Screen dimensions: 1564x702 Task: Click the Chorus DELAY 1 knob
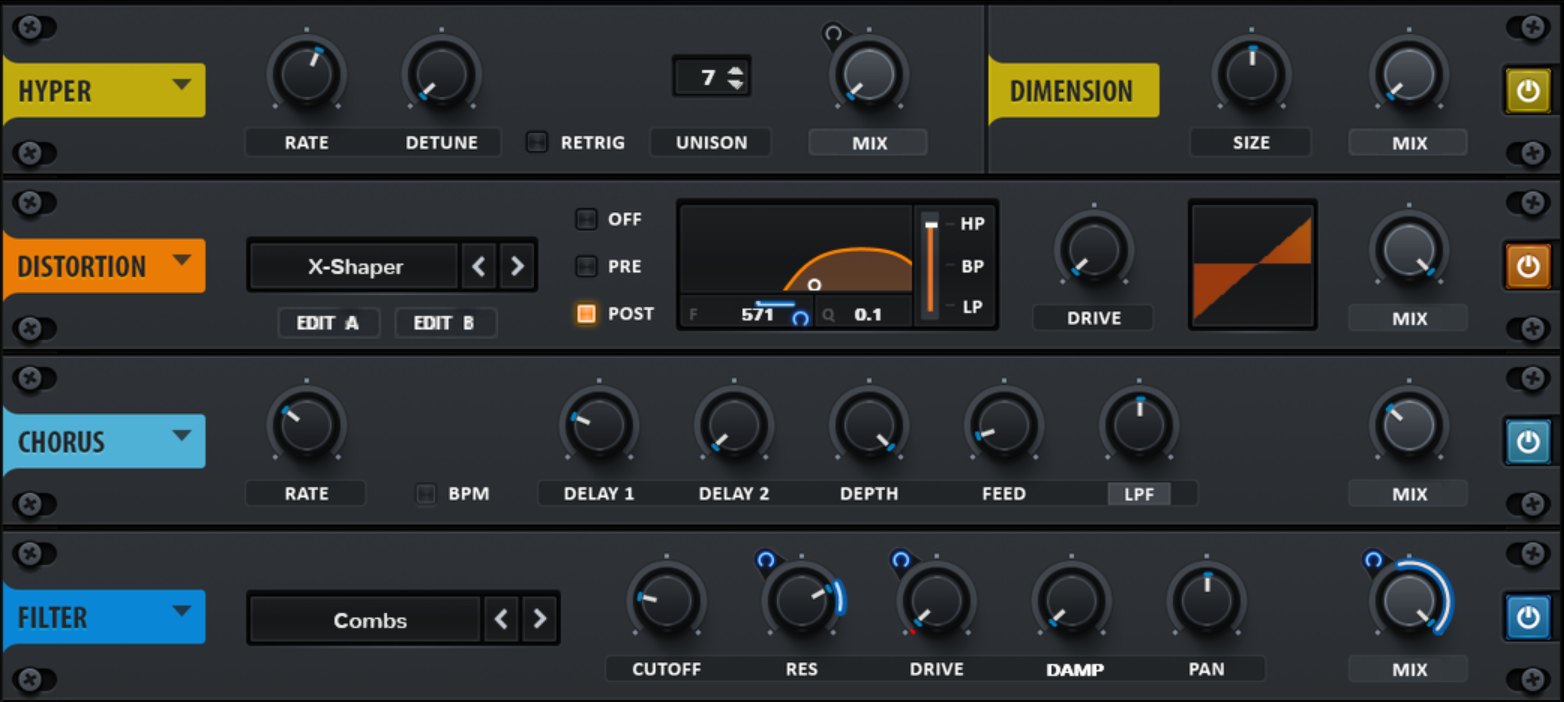pyautogui.click(x=598, y=425)
